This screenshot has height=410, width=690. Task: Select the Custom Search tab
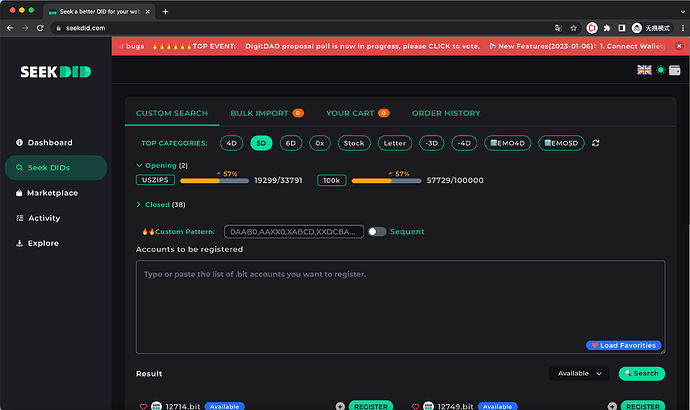[x=172, y=113]
